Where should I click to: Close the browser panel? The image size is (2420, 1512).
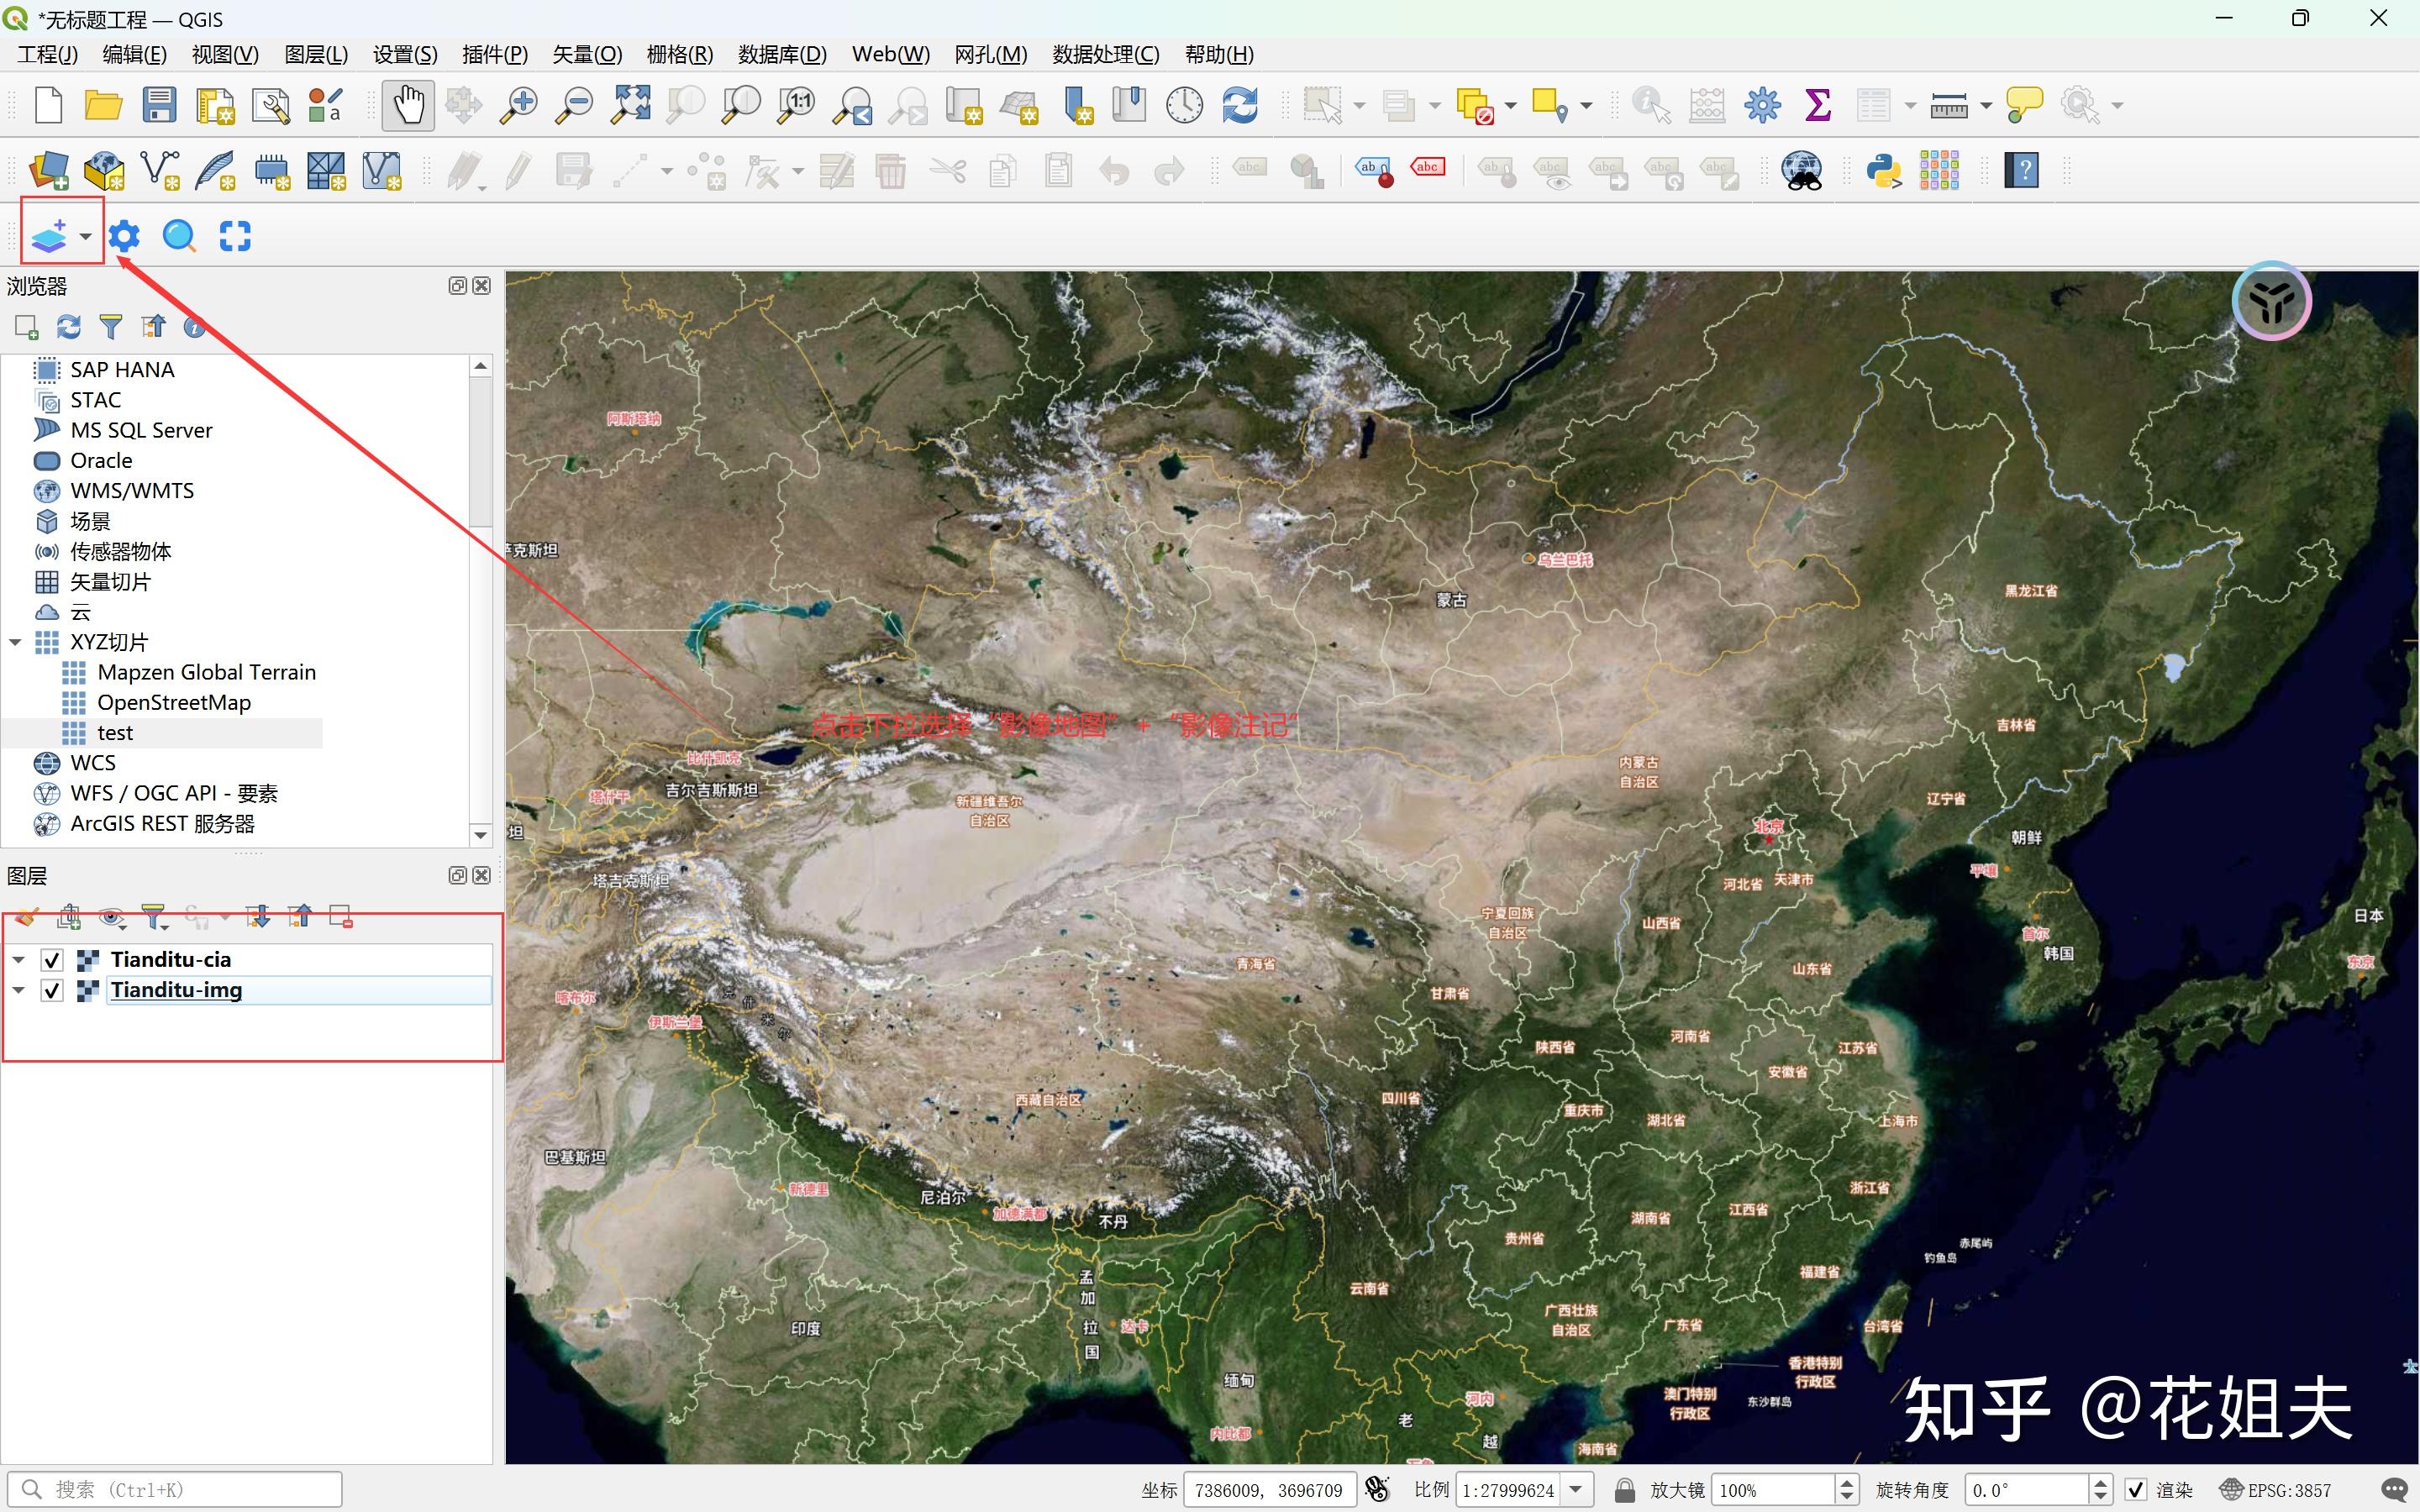482,286
